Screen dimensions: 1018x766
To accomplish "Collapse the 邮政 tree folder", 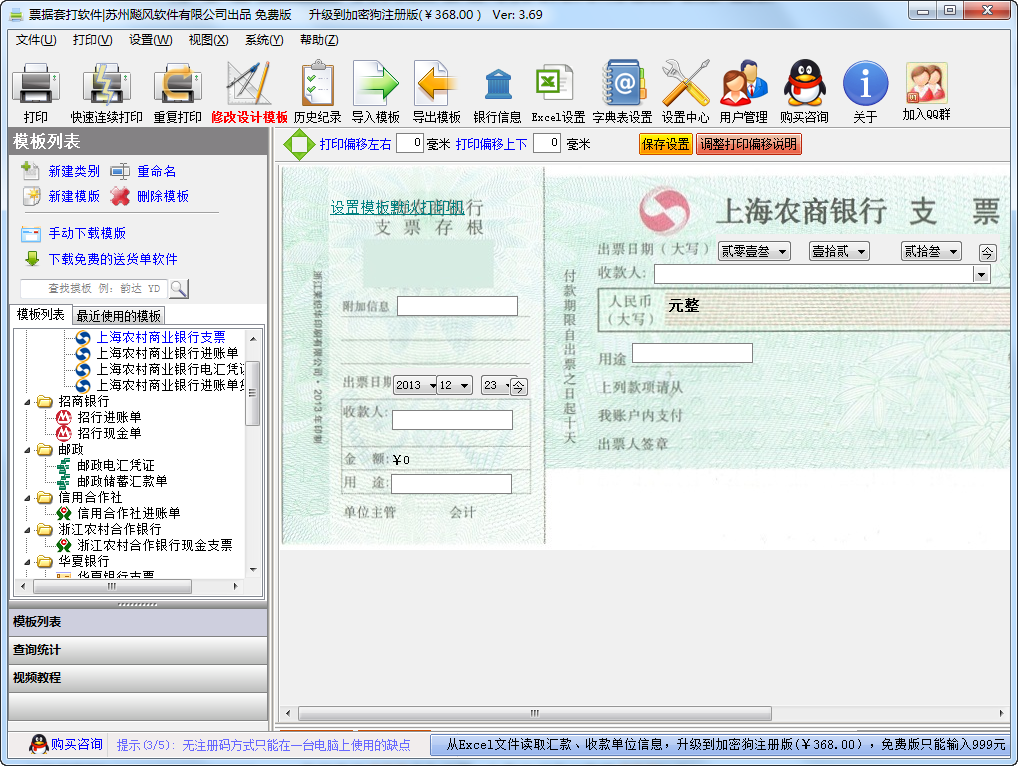I will pyautogui.click(x=29, y=449).
